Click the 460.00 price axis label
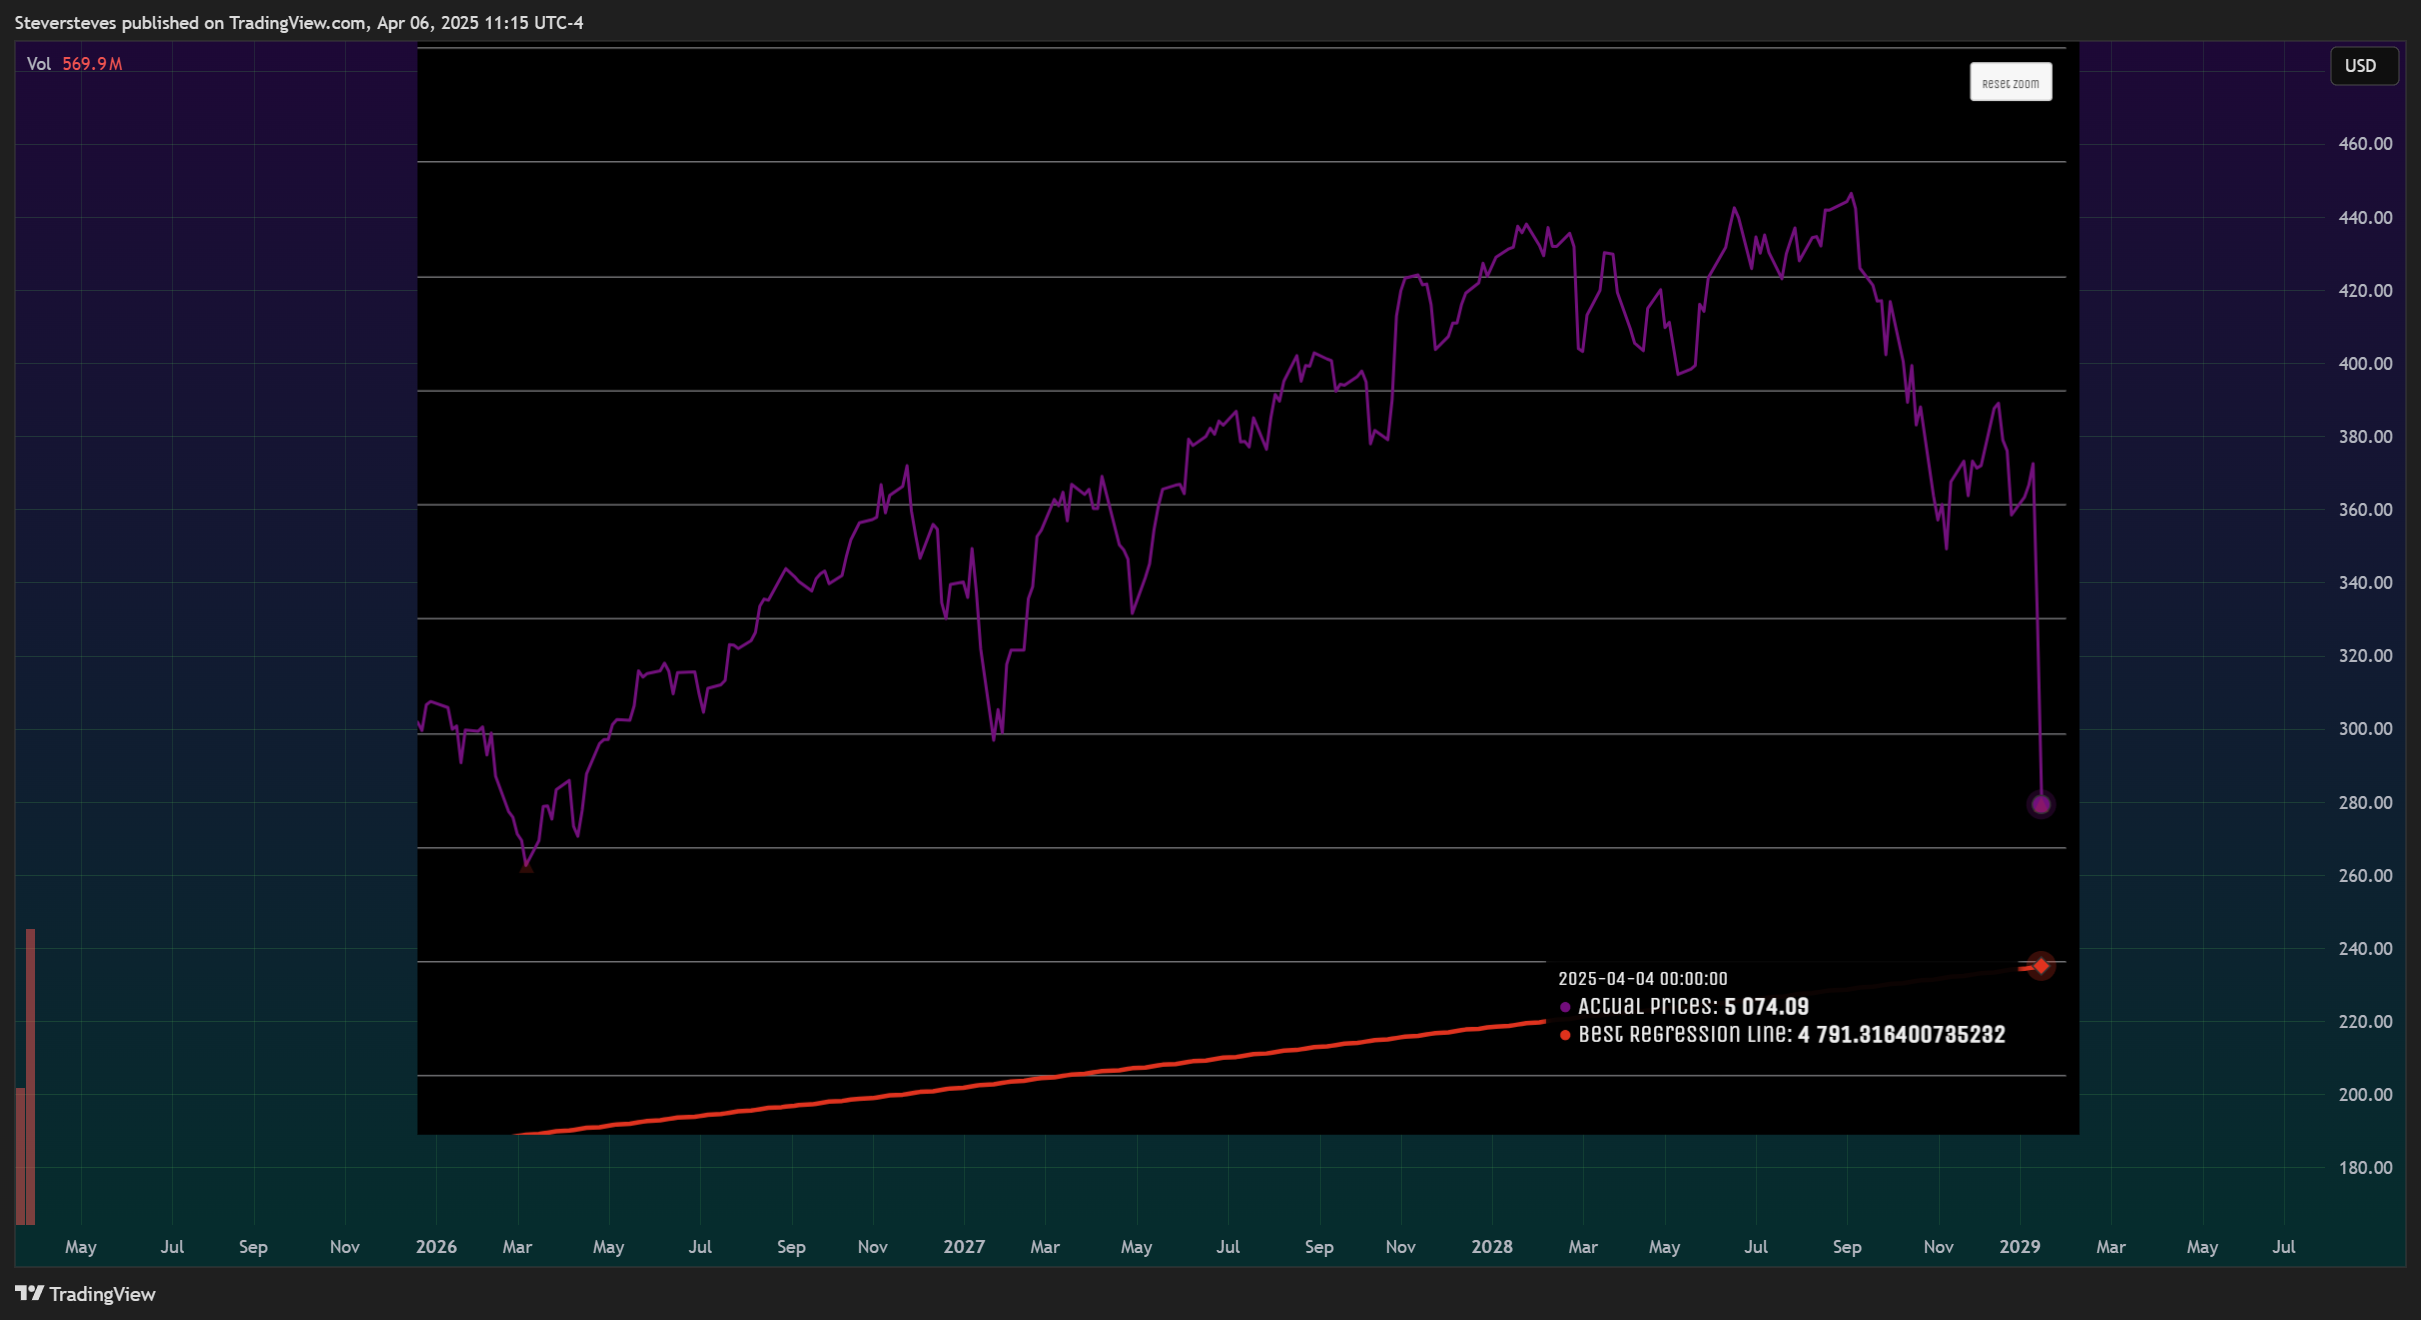This screenshot has width=2421, height=1320. point(2365,144)
